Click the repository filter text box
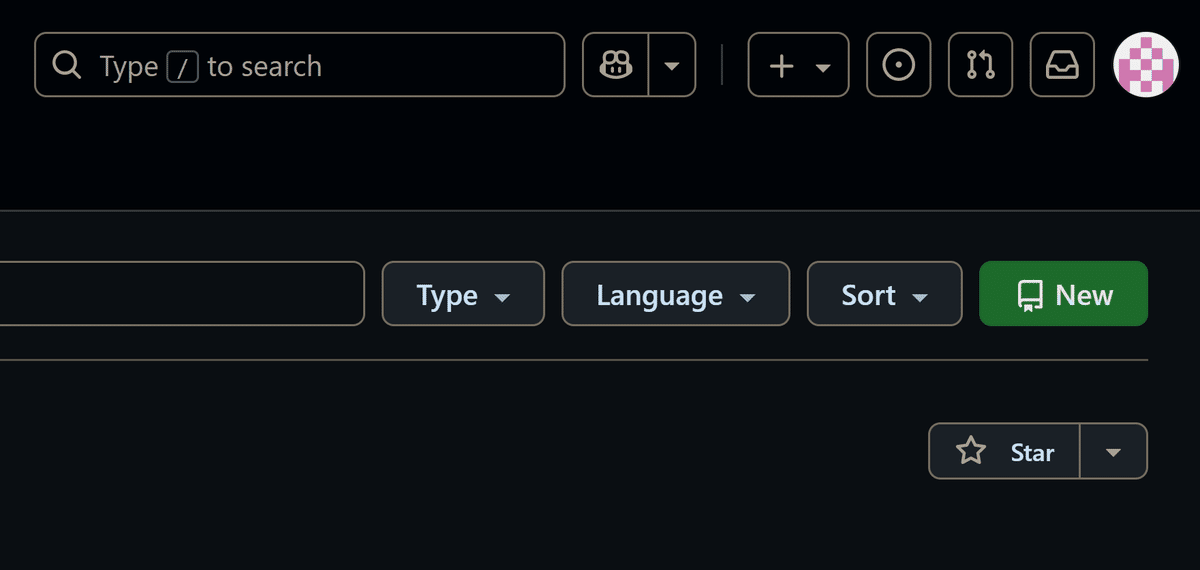1200x570 pixels. coord(180,294)
